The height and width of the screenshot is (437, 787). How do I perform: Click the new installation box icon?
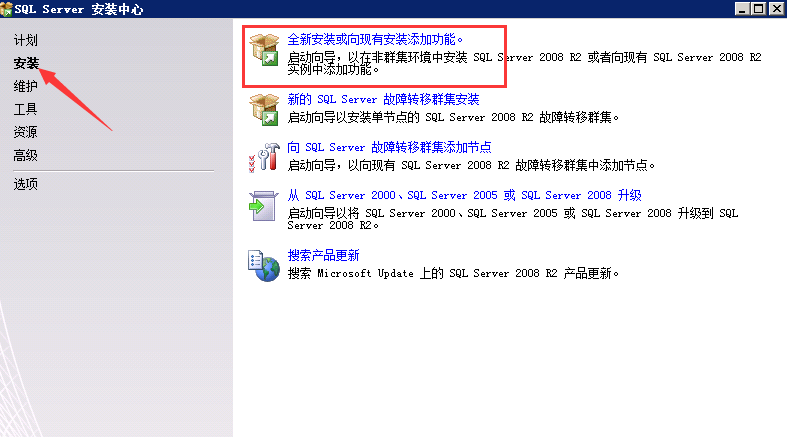click(264, 50)
